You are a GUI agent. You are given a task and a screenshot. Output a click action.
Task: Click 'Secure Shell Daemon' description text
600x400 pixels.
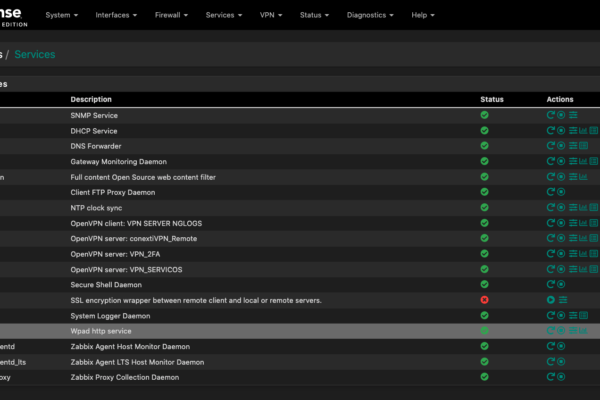(106, 285)
